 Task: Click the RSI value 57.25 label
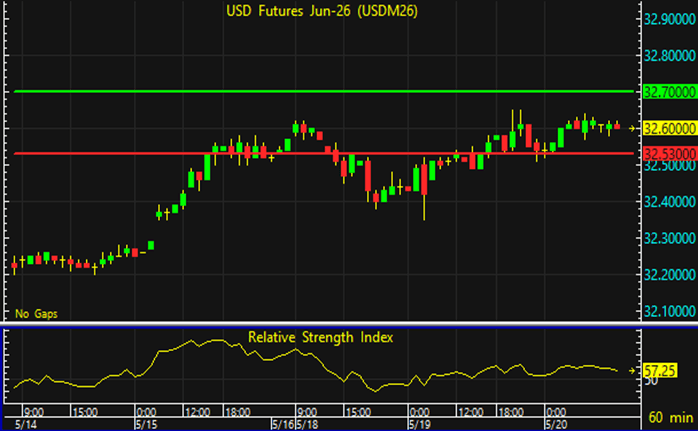(660, 370)
